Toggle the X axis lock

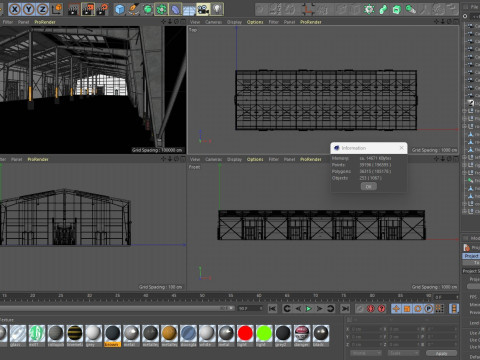[15, 9]
